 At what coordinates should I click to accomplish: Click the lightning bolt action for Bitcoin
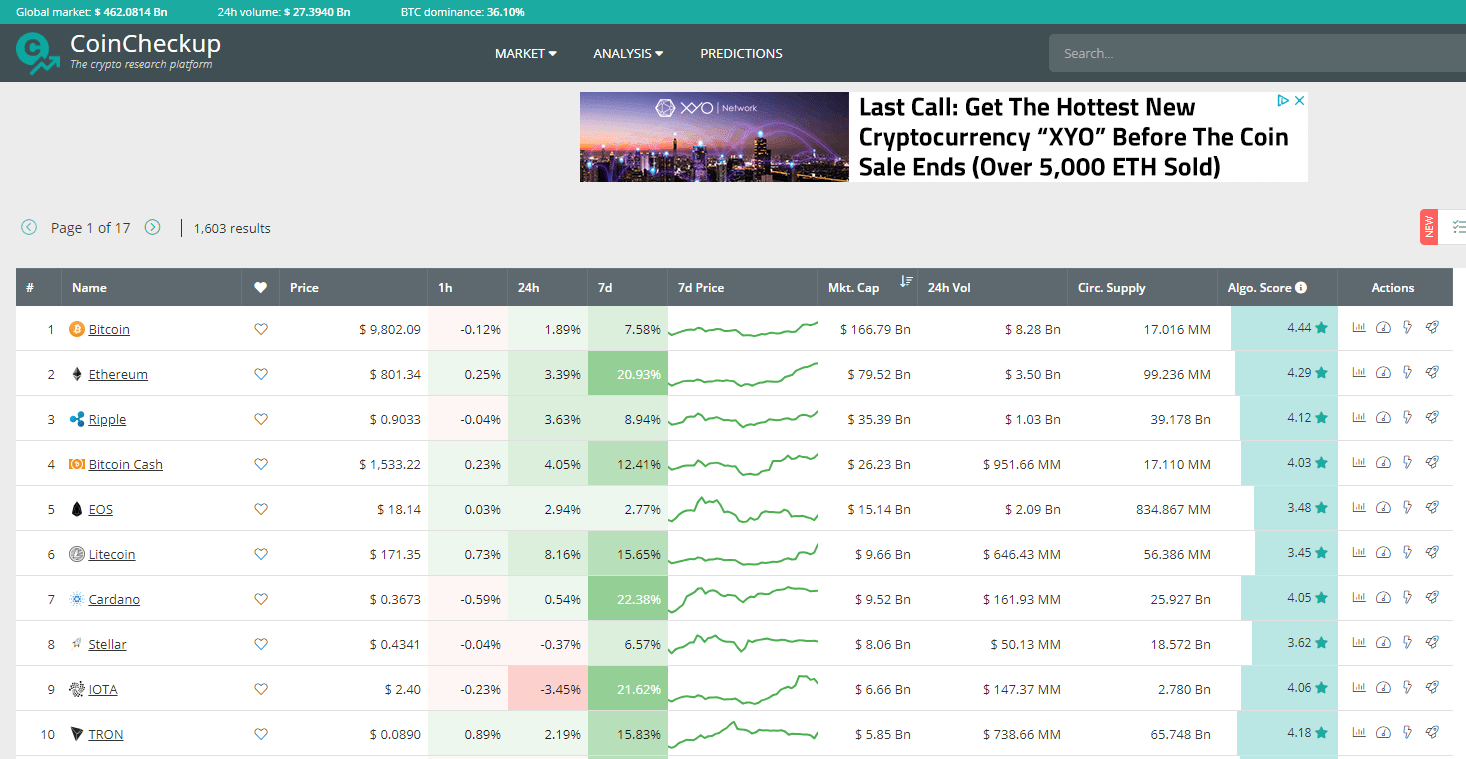coord(1408,327)
